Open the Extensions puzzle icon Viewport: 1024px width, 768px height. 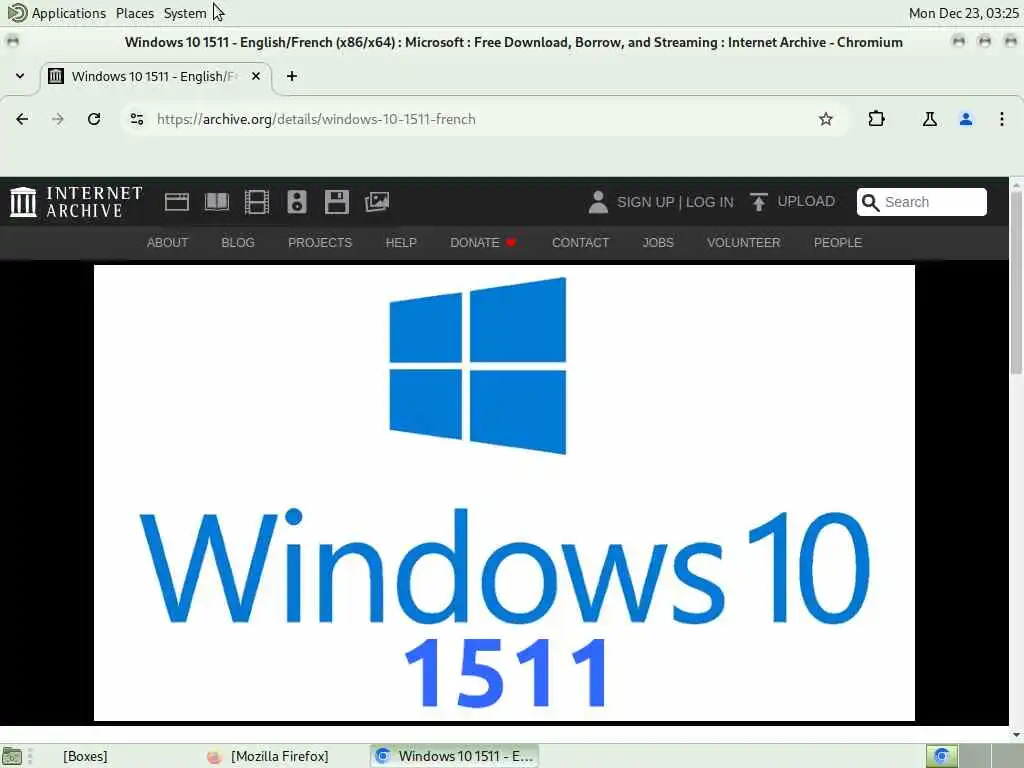pos(876,119)
